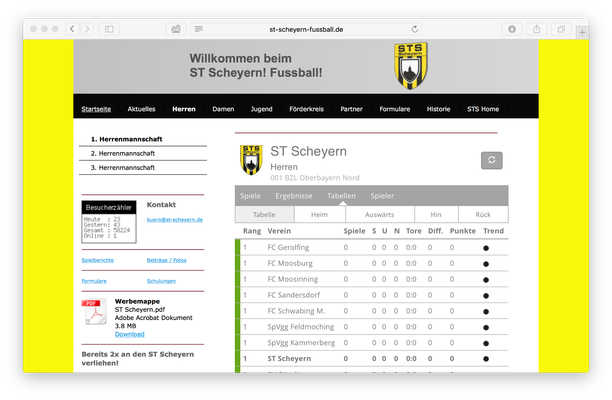Select the Rück sub-tab
Viewport: 612px width, 400px height.
(x=483, y=215)
